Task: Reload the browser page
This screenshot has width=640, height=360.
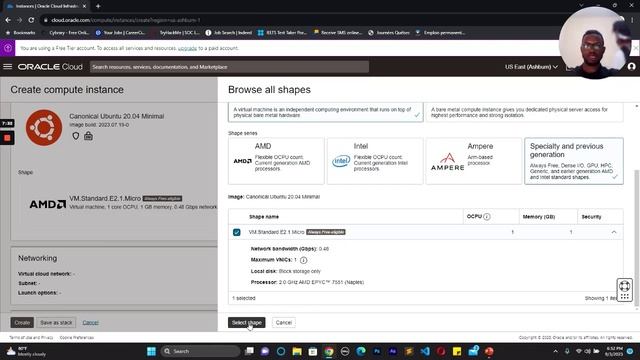Action: coord(31,20)
